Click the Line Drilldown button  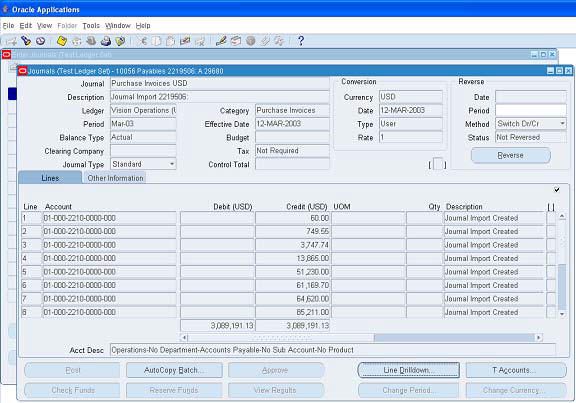tap(408, 370)
